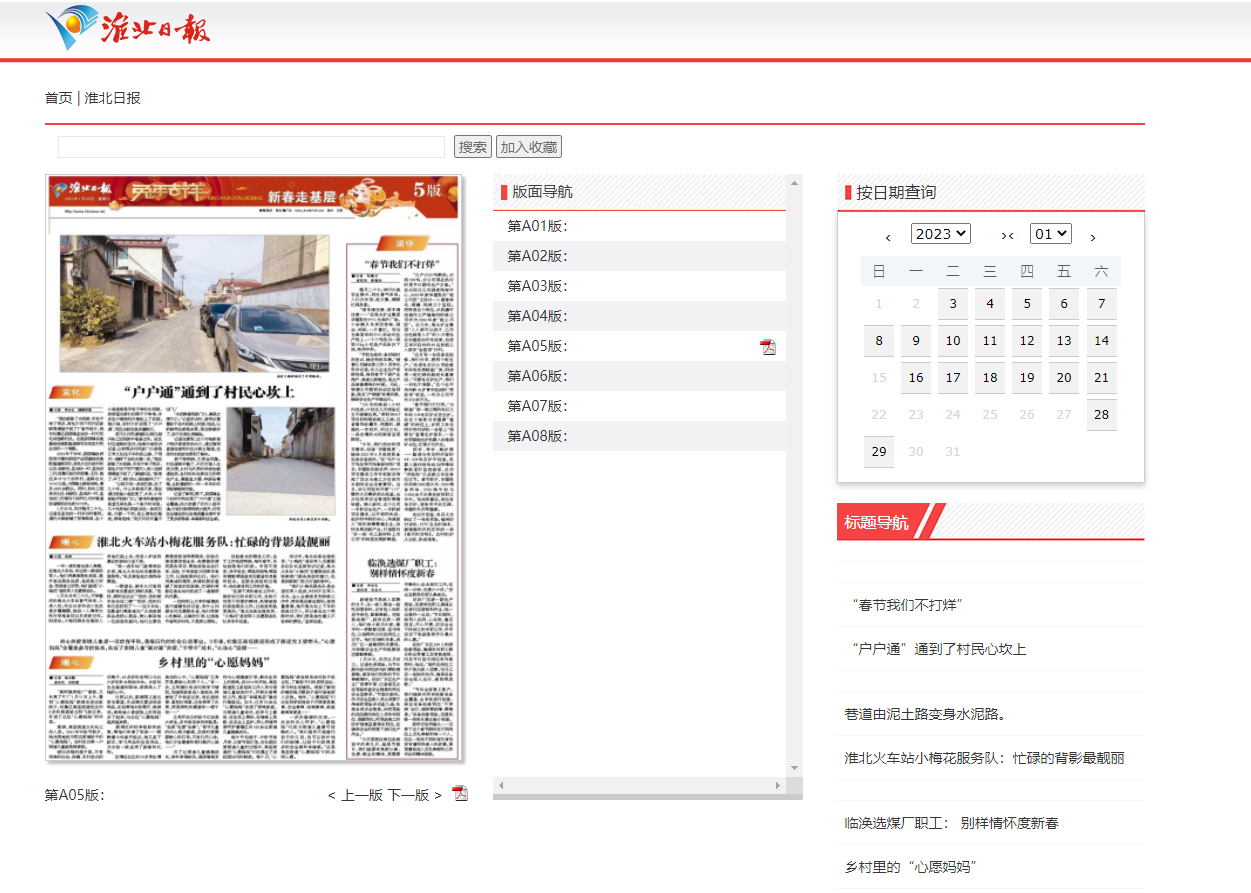Open article 乡村里的“心愿妈妈” link
1251x893 pixels.
coord(910,867)
